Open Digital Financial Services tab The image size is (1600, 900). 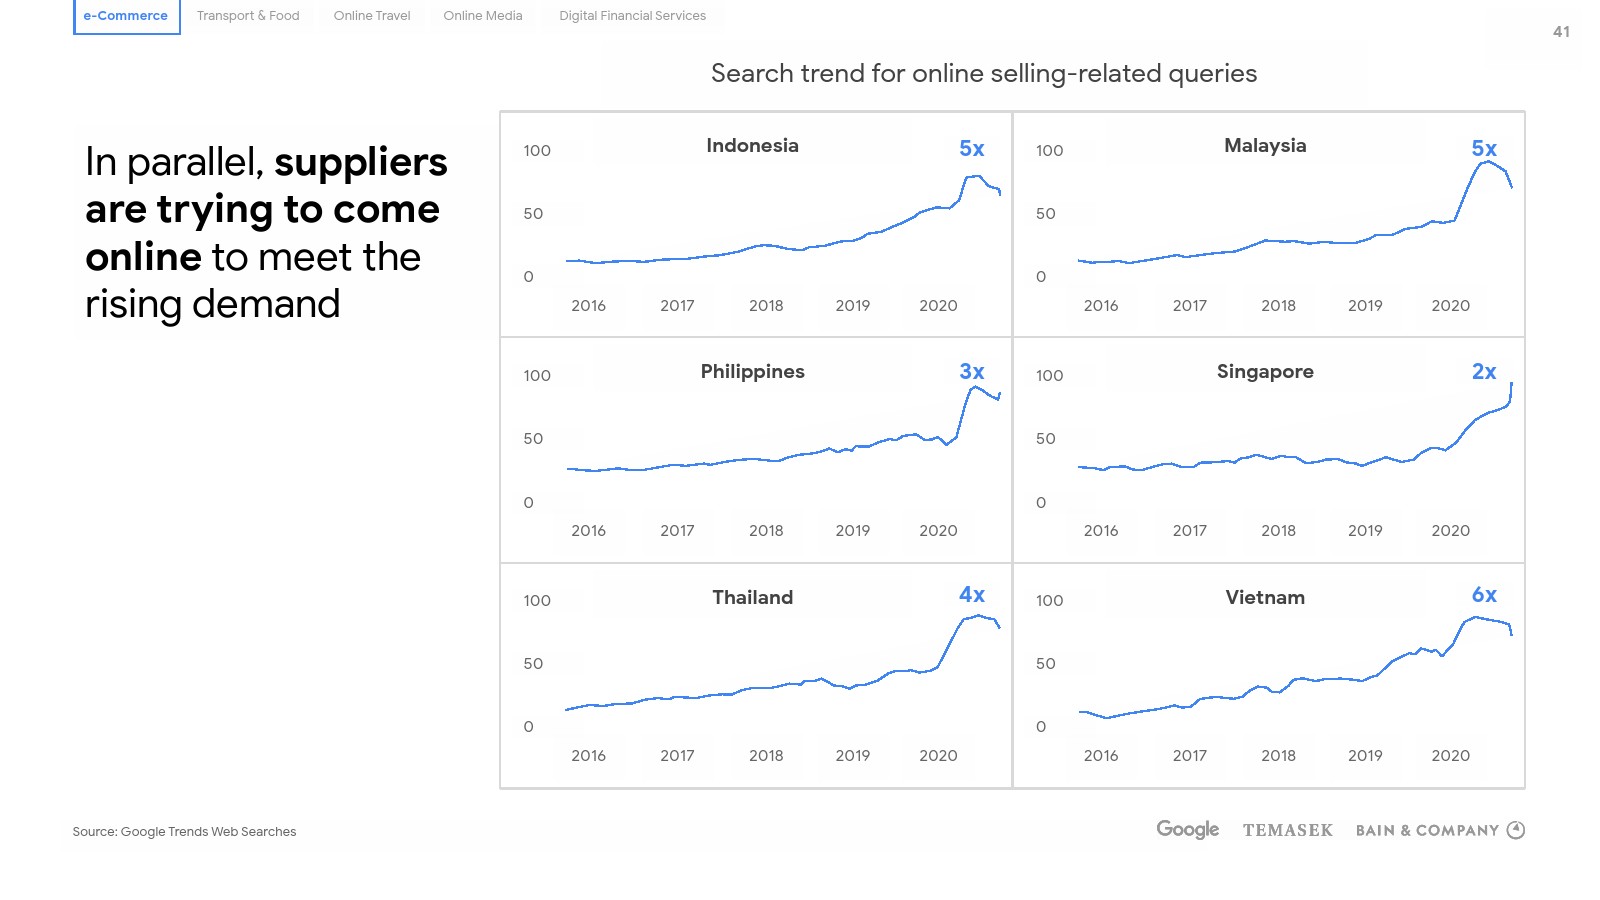click(x=632, y=16)
